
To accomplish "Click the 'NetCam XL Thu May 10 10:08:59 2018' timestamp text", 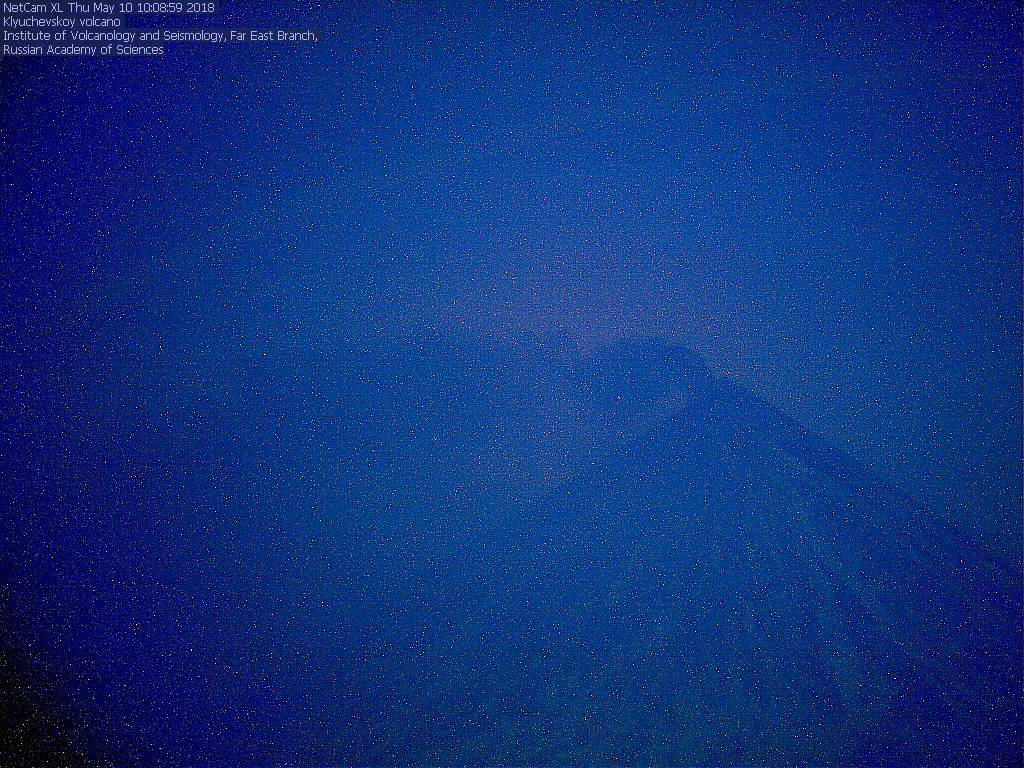I will click(108, 8).
